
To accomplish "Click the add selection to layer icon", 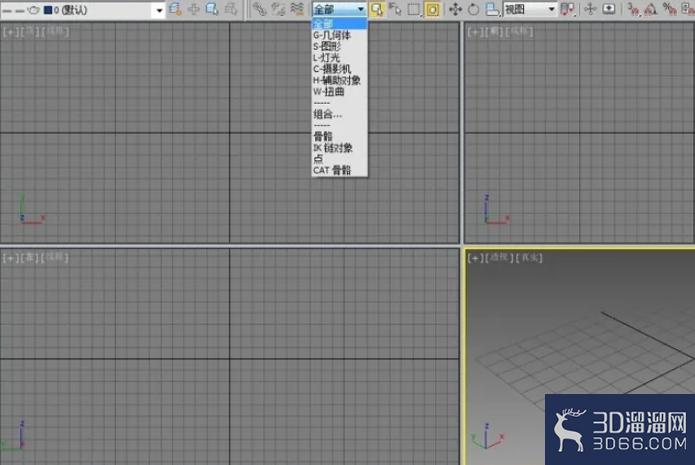I will 194,9.
